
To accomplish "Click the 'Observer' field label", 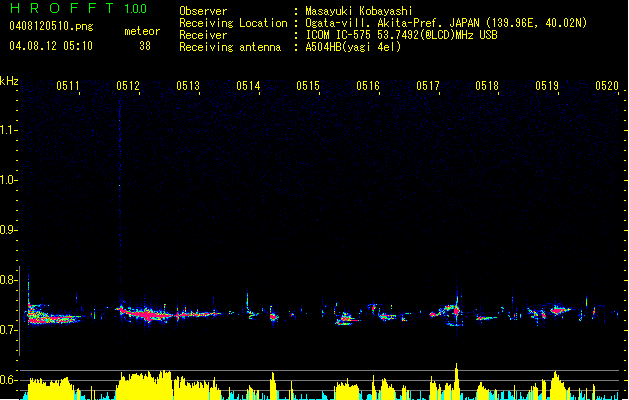I will click(203, 11).
